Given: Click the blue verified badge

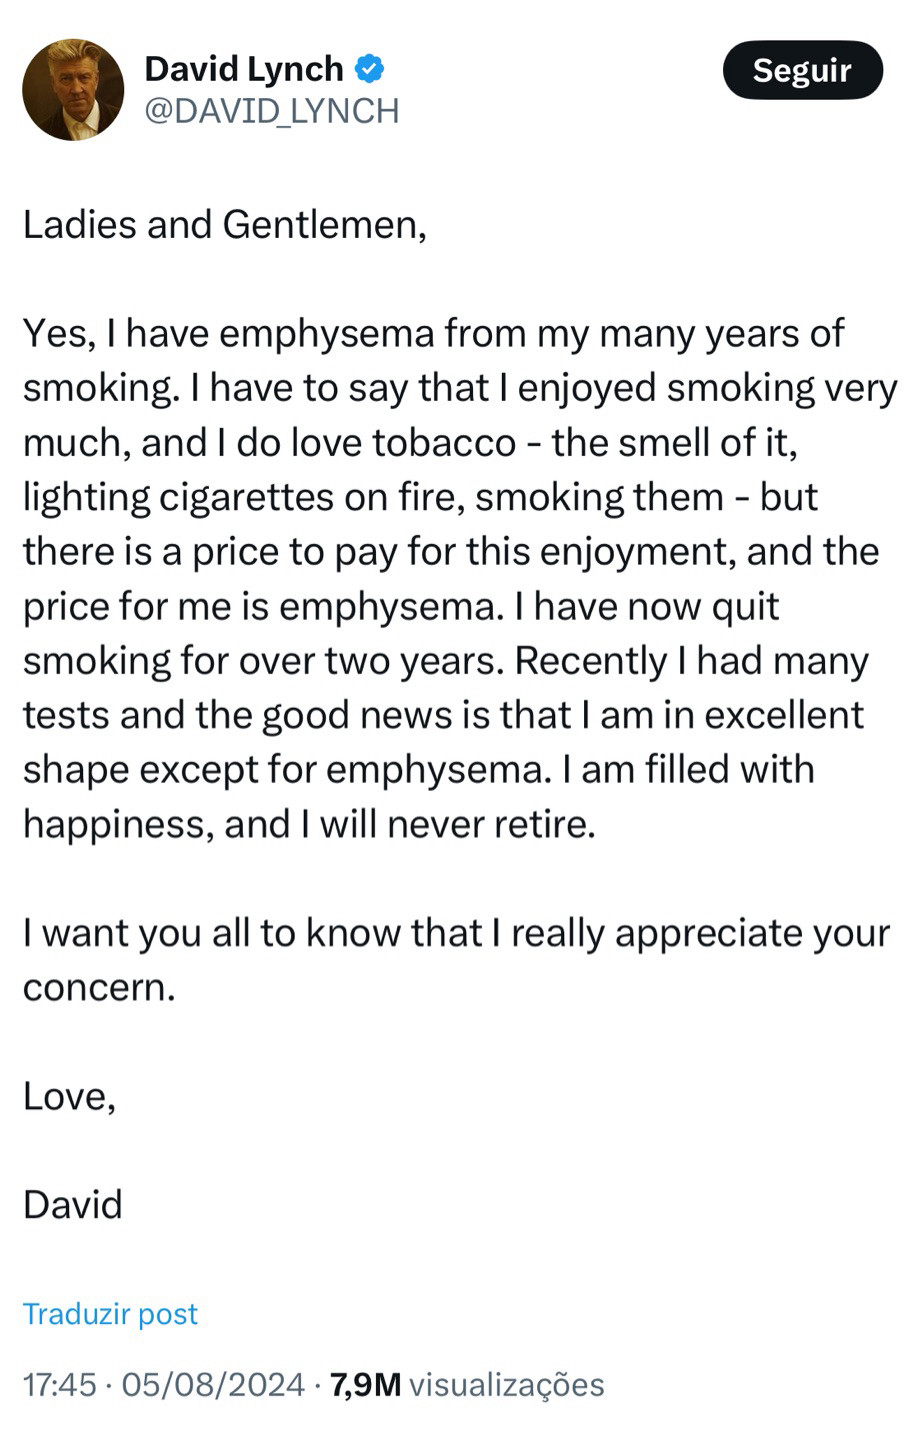Looking at the screenshot, I should click(370, 69).
